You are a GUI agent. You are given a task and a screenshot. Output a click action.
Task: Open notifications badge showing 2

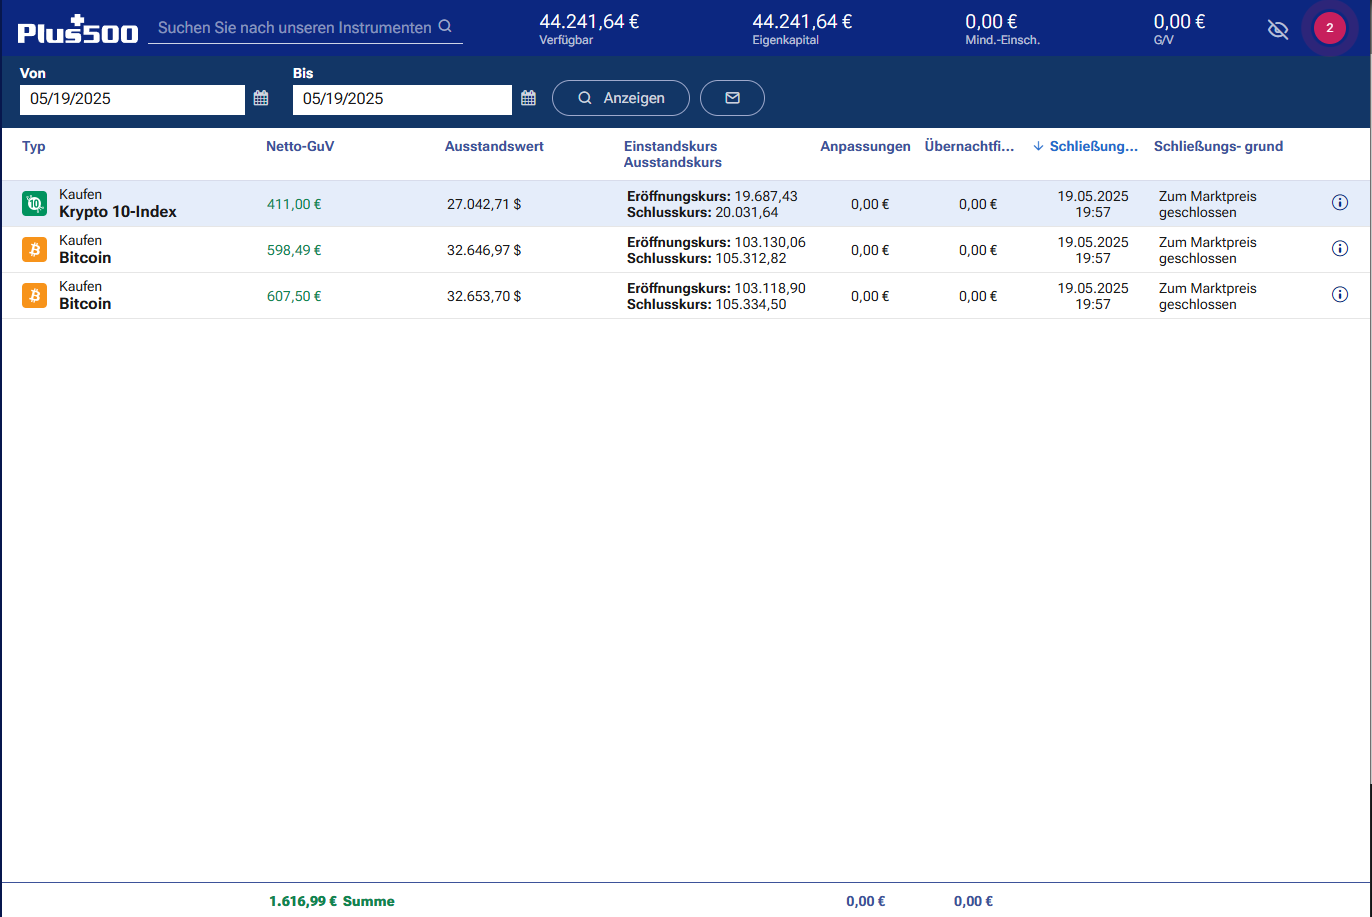[1329, 28]
